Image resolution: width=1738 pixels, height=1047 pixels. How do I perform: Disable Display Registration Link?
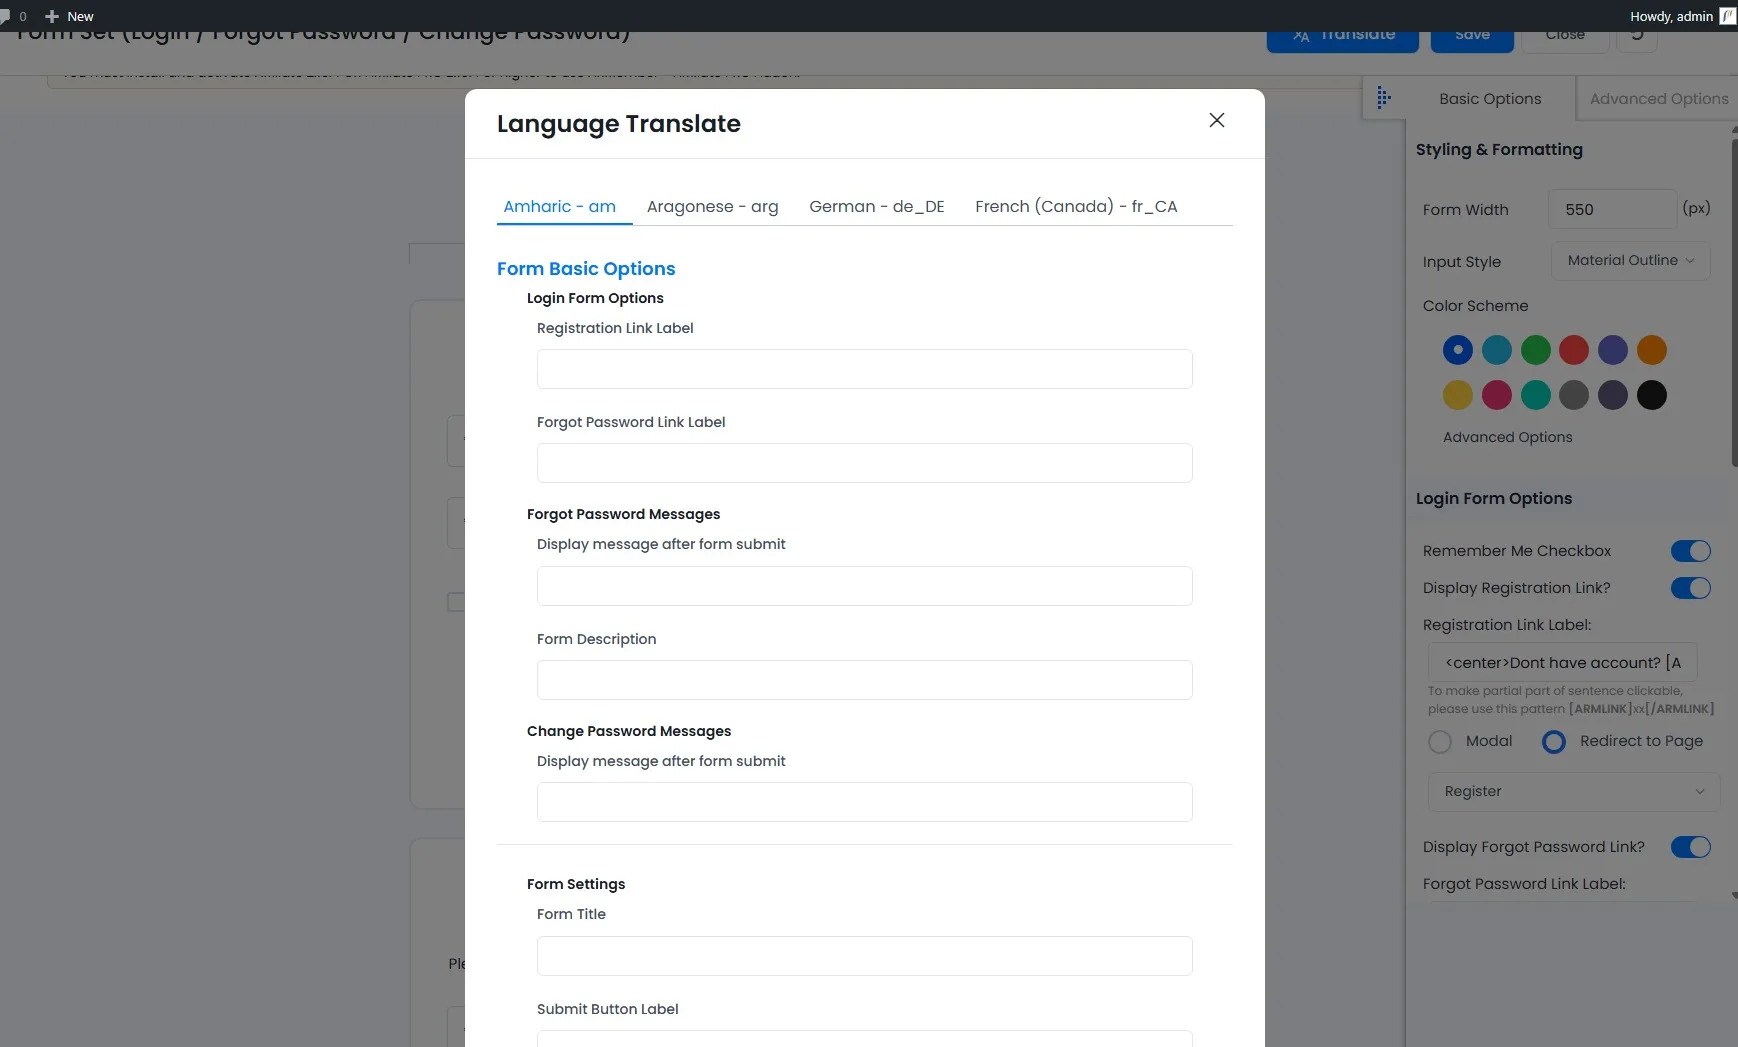(1690, 588)
